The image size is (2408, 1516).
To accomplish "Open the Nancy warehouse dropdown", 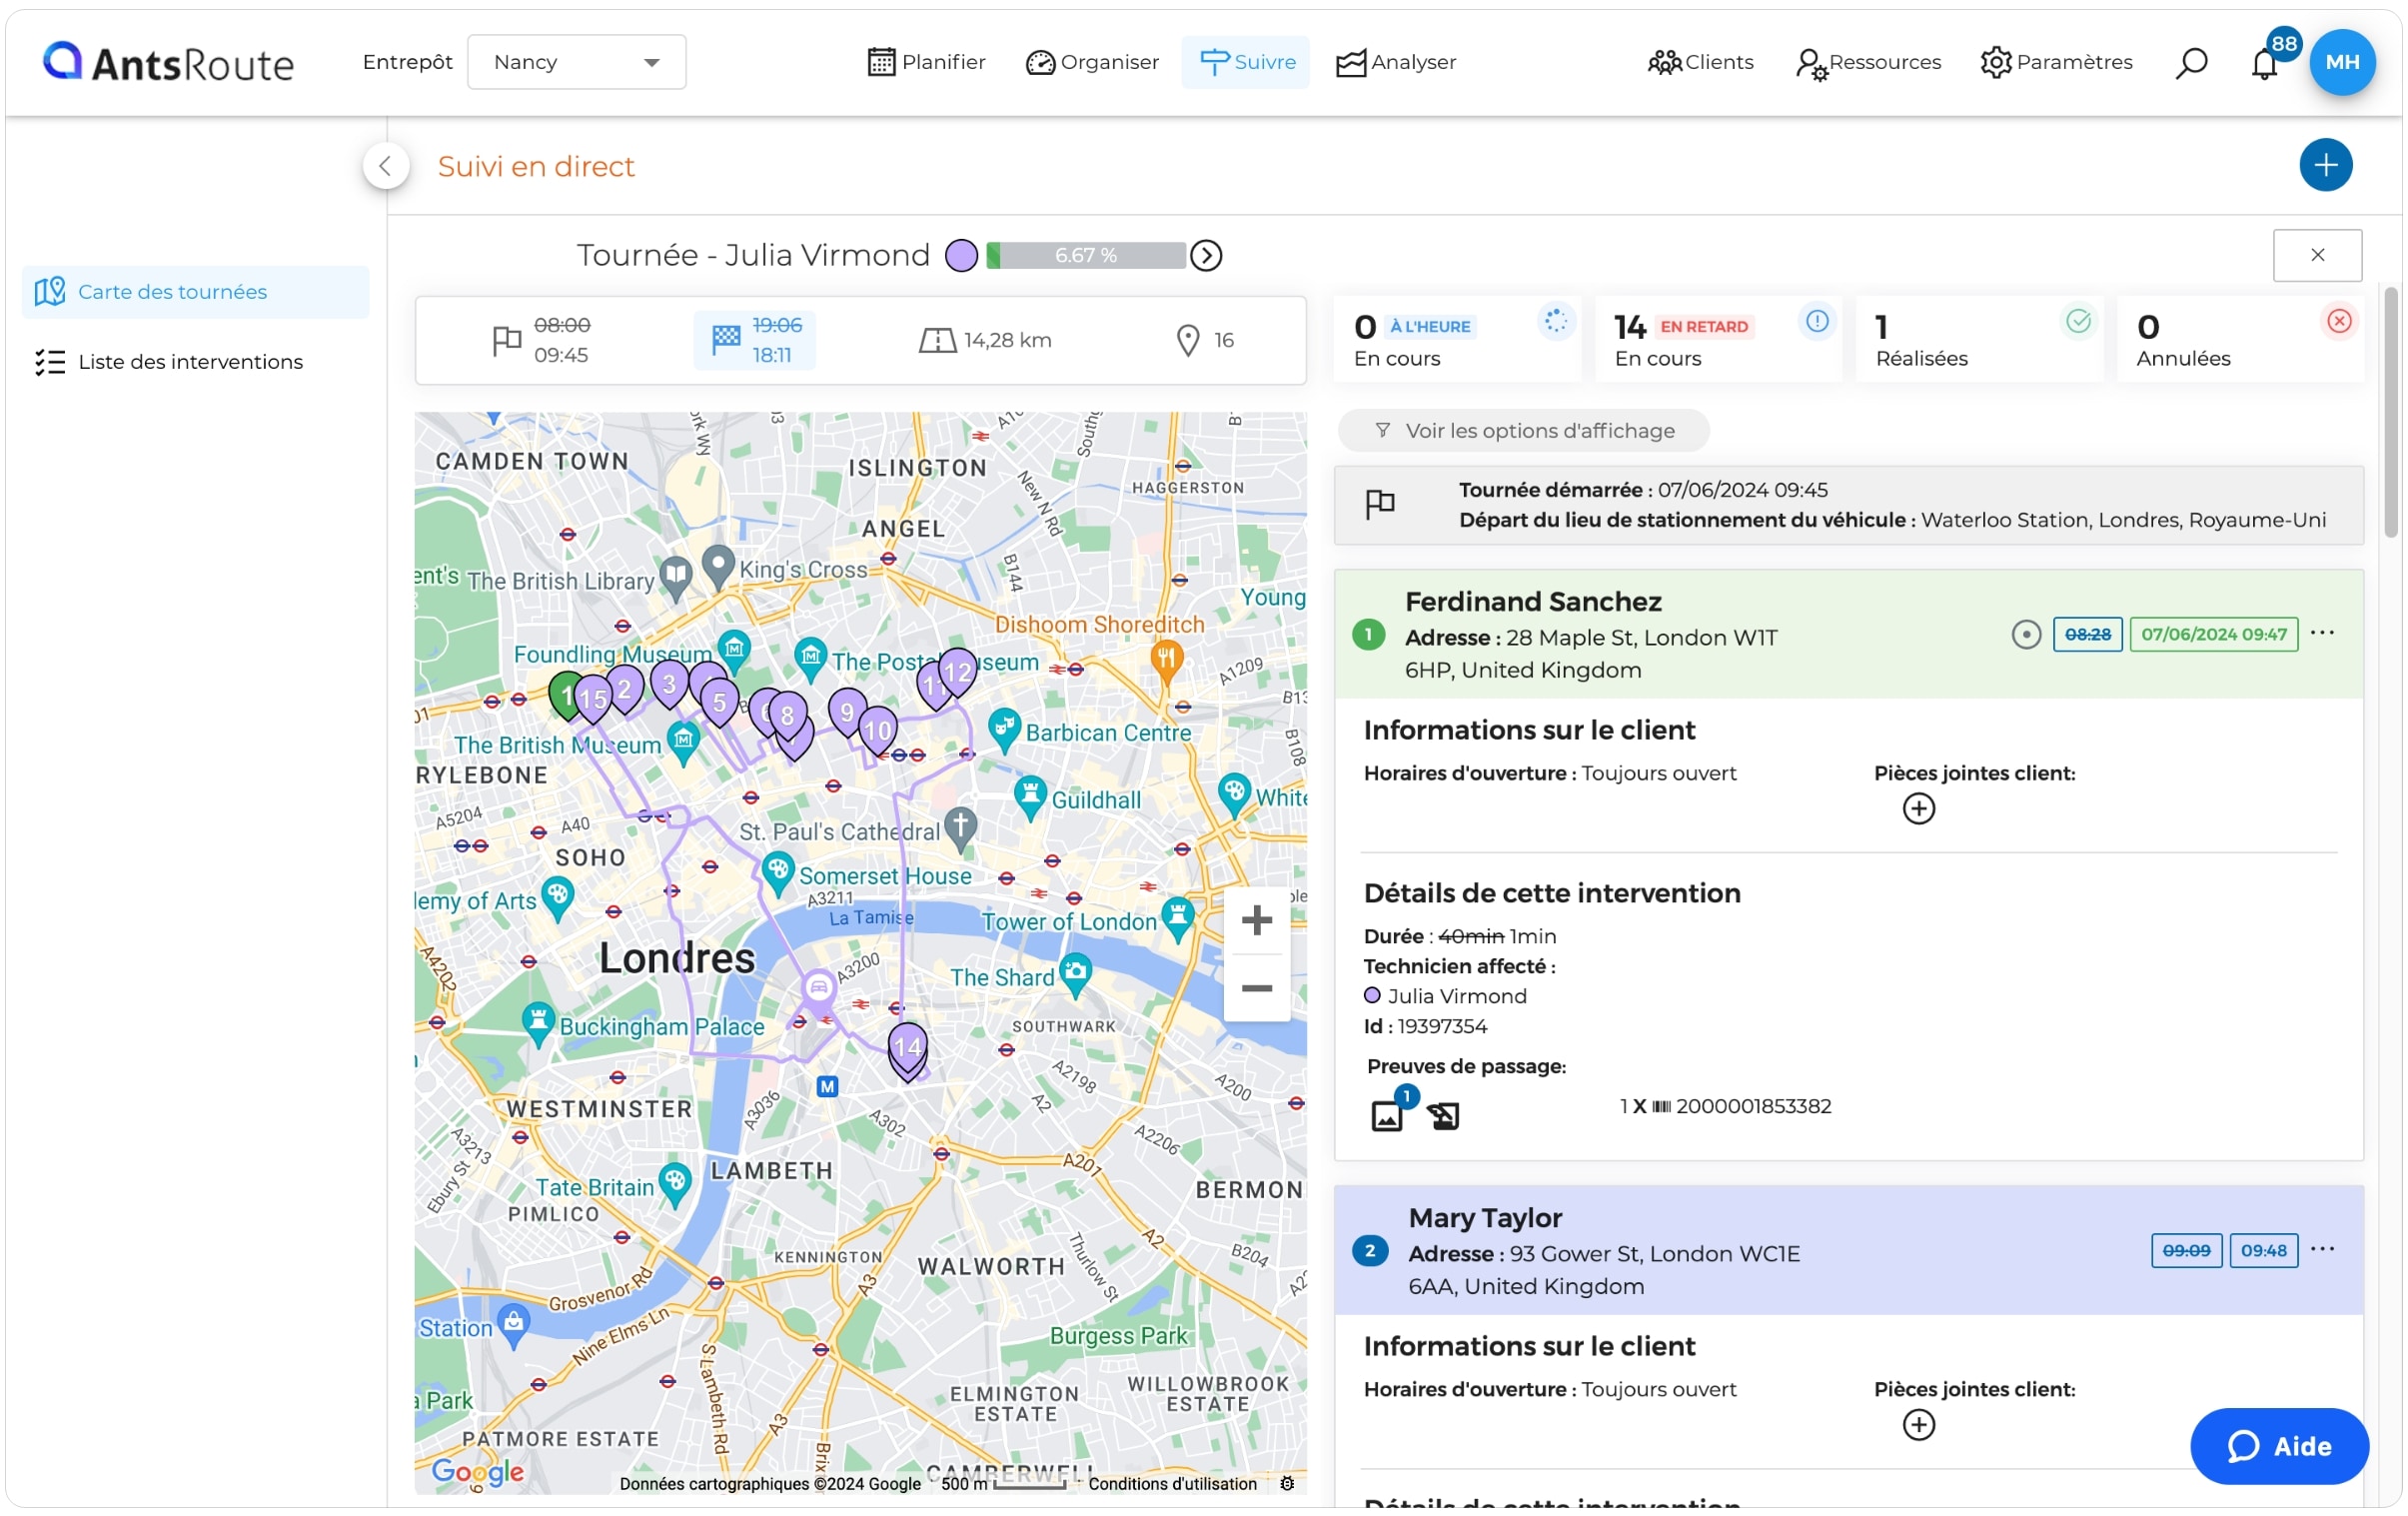I will coord(576,62).
